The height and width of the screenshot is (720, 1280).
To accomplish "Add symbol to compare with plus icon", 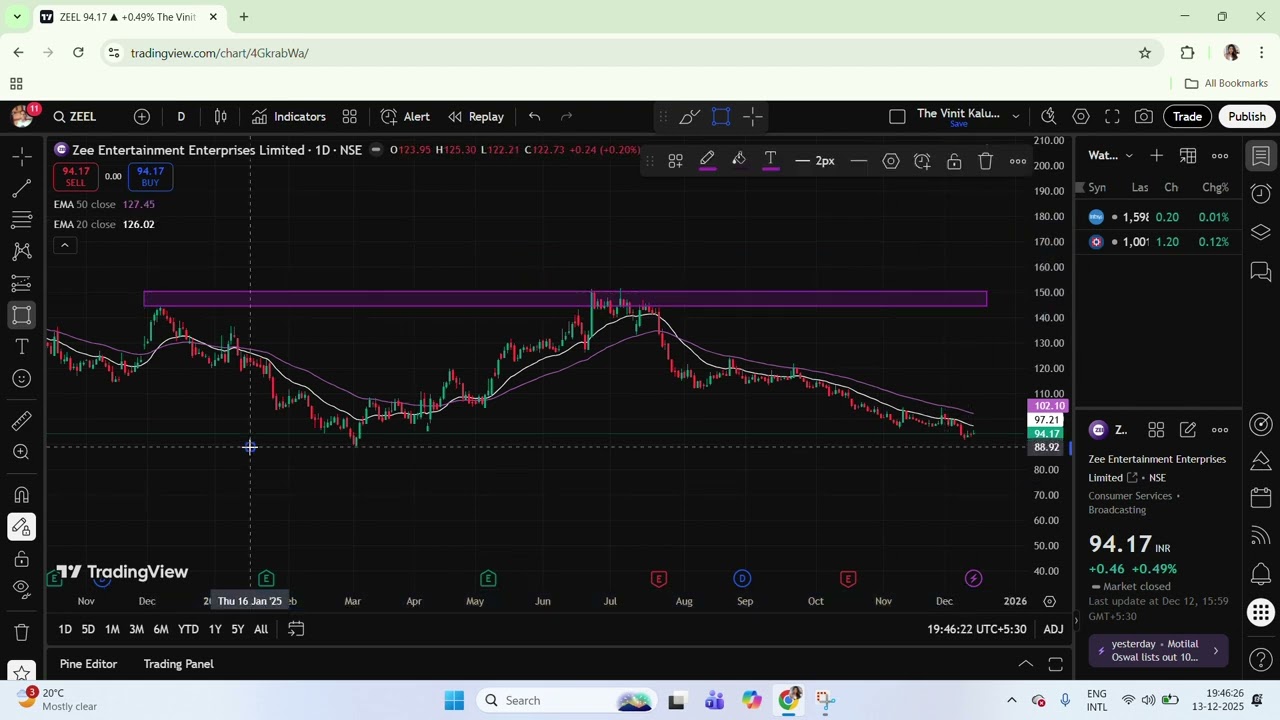I will [x=142, y=117].
